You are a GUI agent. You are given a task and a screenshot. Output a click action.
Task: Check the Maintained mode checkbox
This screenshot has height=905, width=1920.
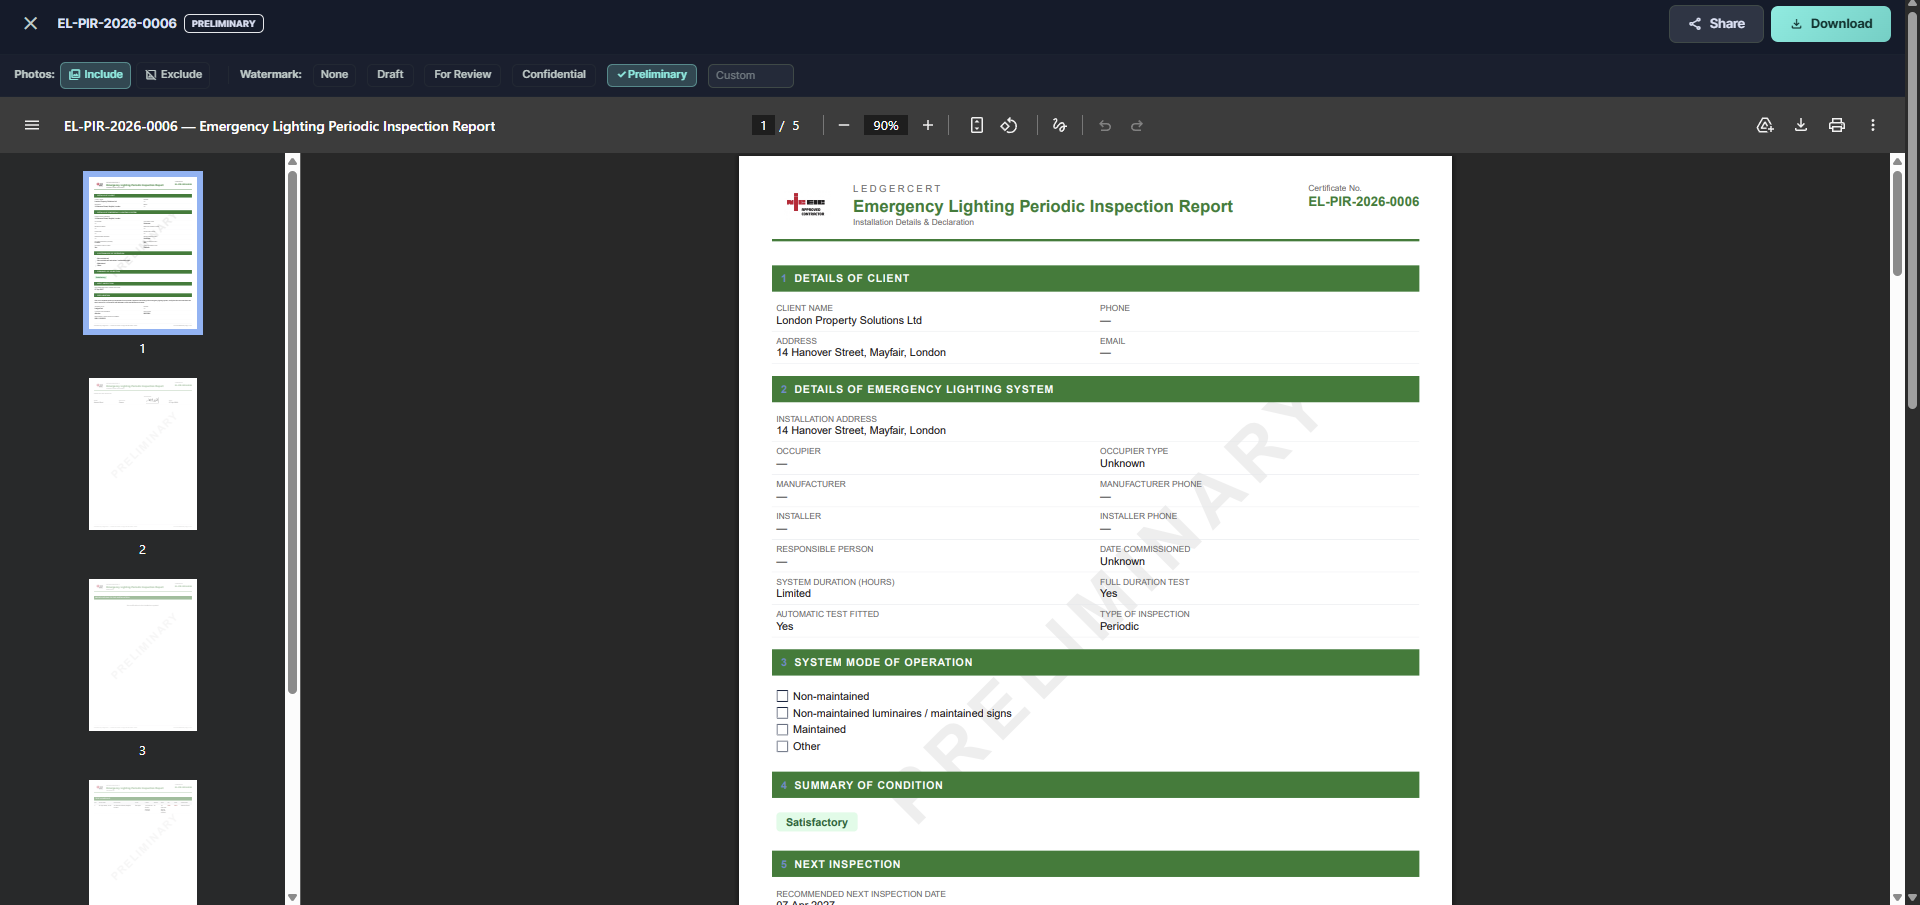[x=783, y=729]
